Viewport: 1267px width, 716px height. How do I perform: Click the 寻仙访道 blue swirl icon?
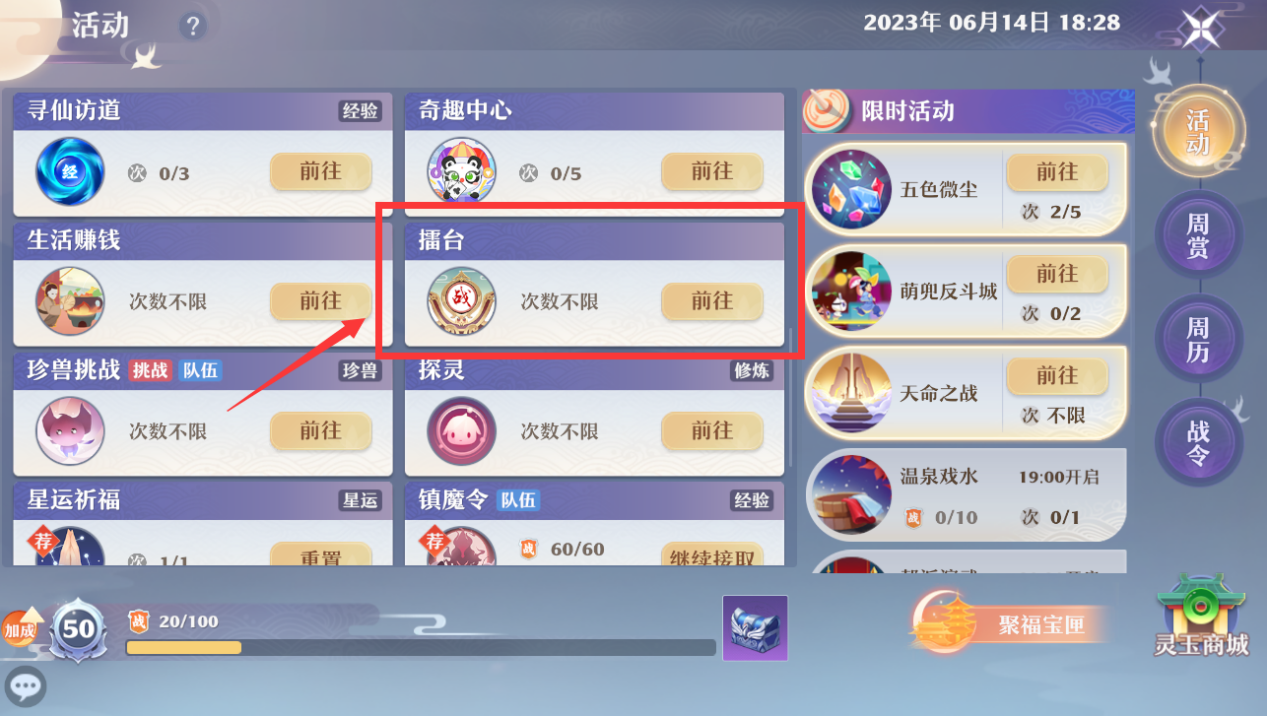tap(69, 172)
